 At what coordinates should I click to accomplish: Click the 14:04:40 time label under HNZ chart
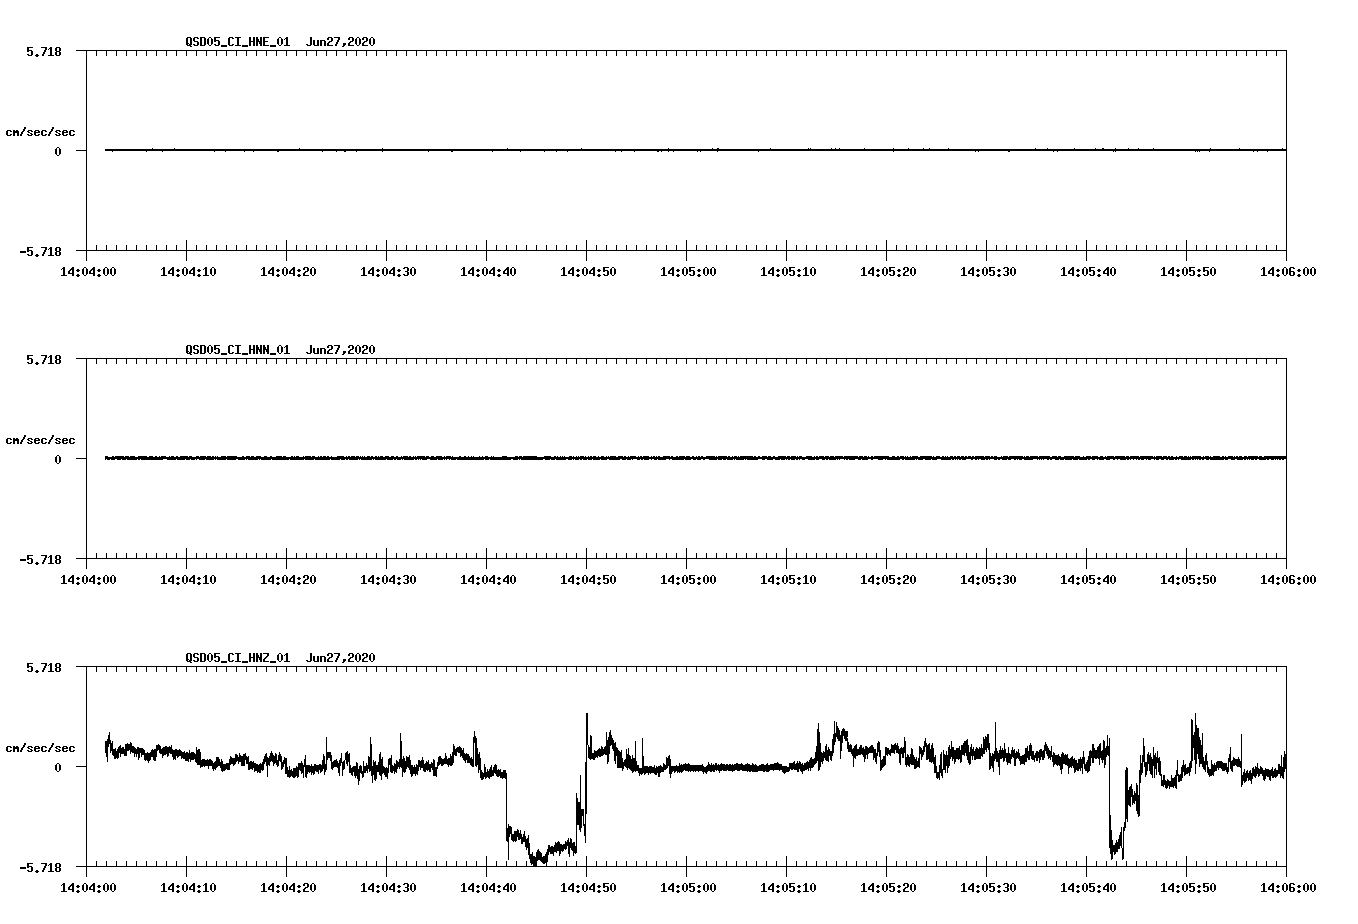[x=488, y=887]
